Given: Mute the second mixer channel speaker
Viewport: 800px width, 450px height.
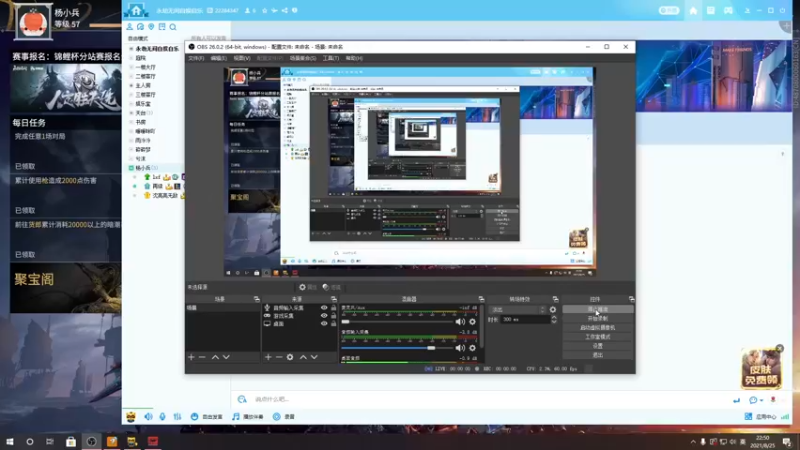Looking at the screenshot, I should 460,348.
